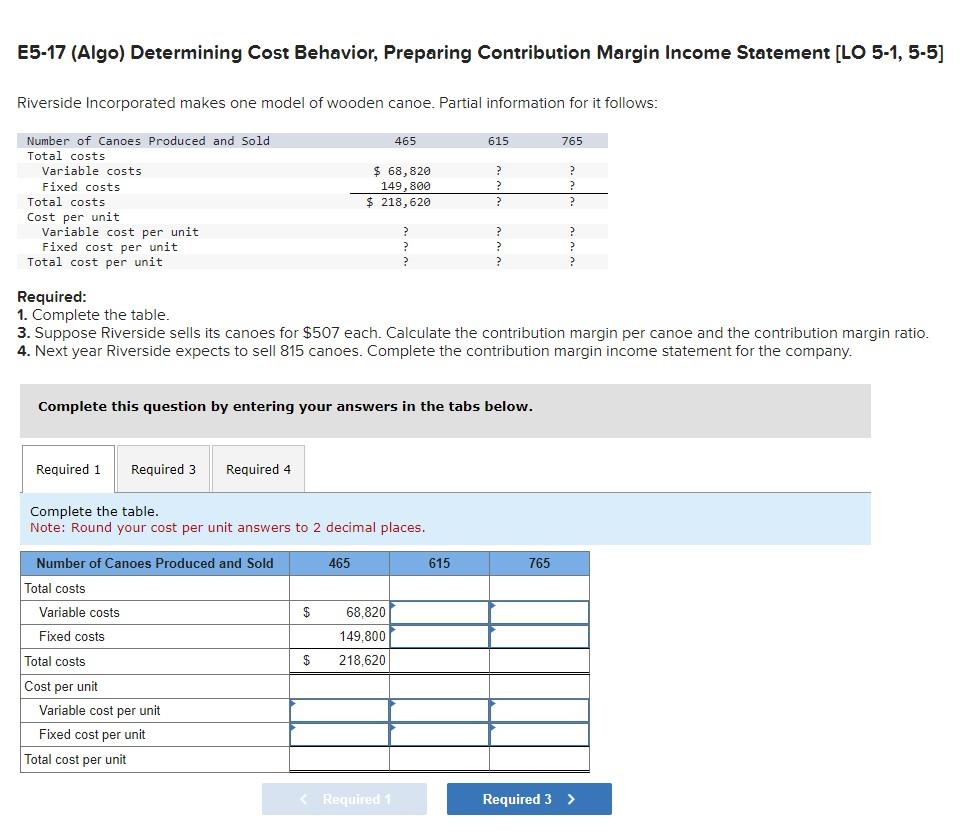Click variable costs input for 765 canoes
Screen dimensions: 975x835
539,611
